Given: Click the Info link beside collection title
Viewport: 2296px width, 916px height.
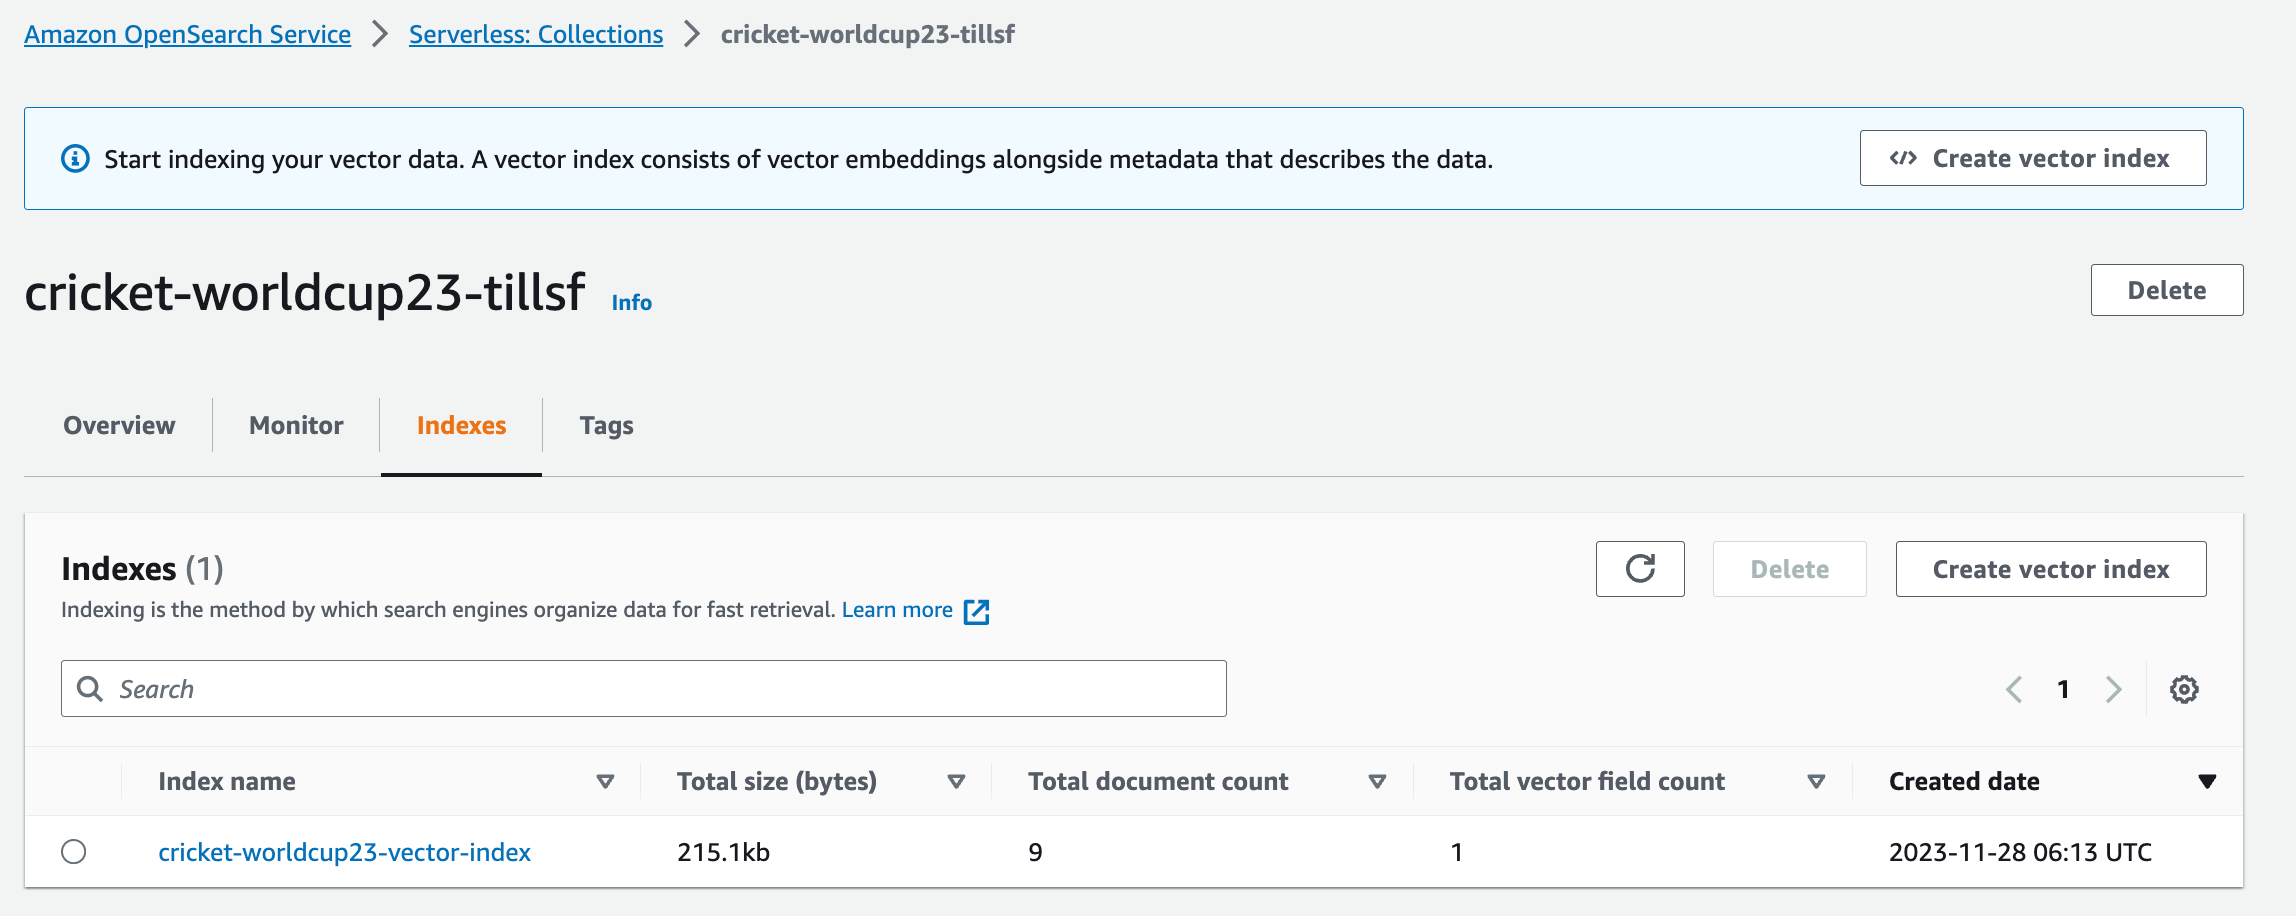Looking at the screenshot, I should point(631,302).
